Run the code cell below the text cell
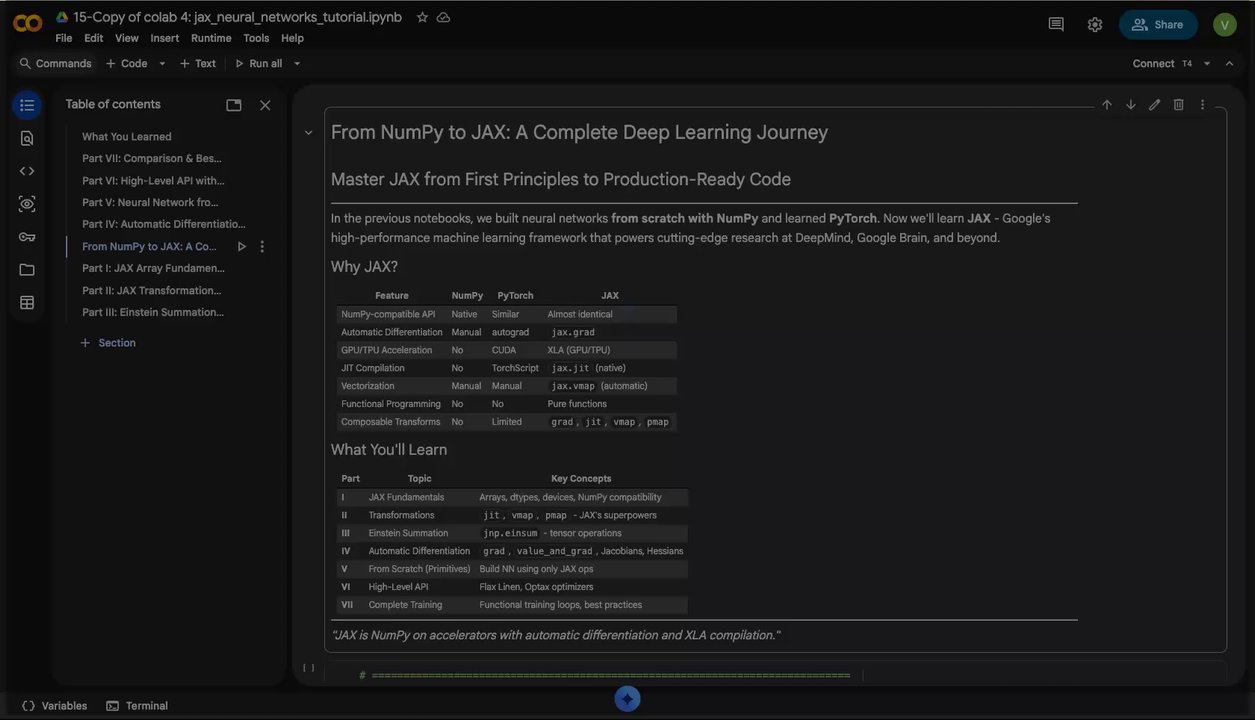 click(x=308, y=668)
